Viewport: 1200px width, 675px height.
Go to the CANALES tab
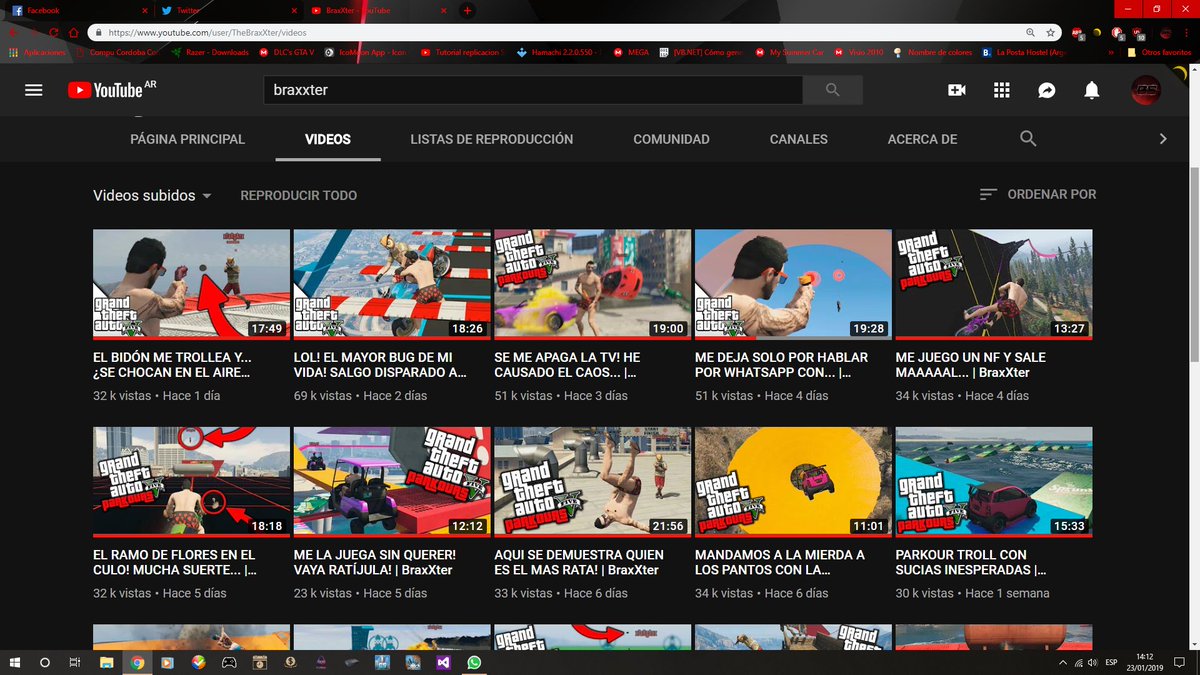[x=799, y=139]
